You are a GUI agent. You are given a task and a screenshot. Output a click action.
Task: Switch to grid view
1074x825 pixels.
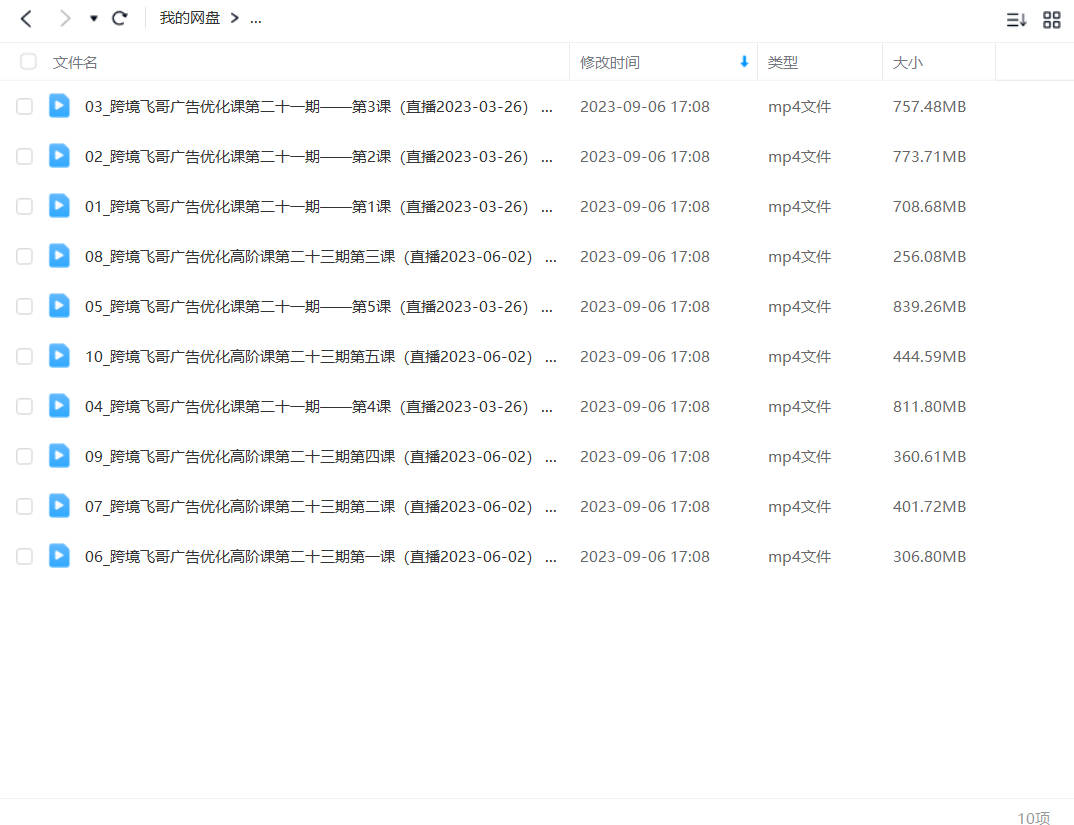tap(1052, 20)
